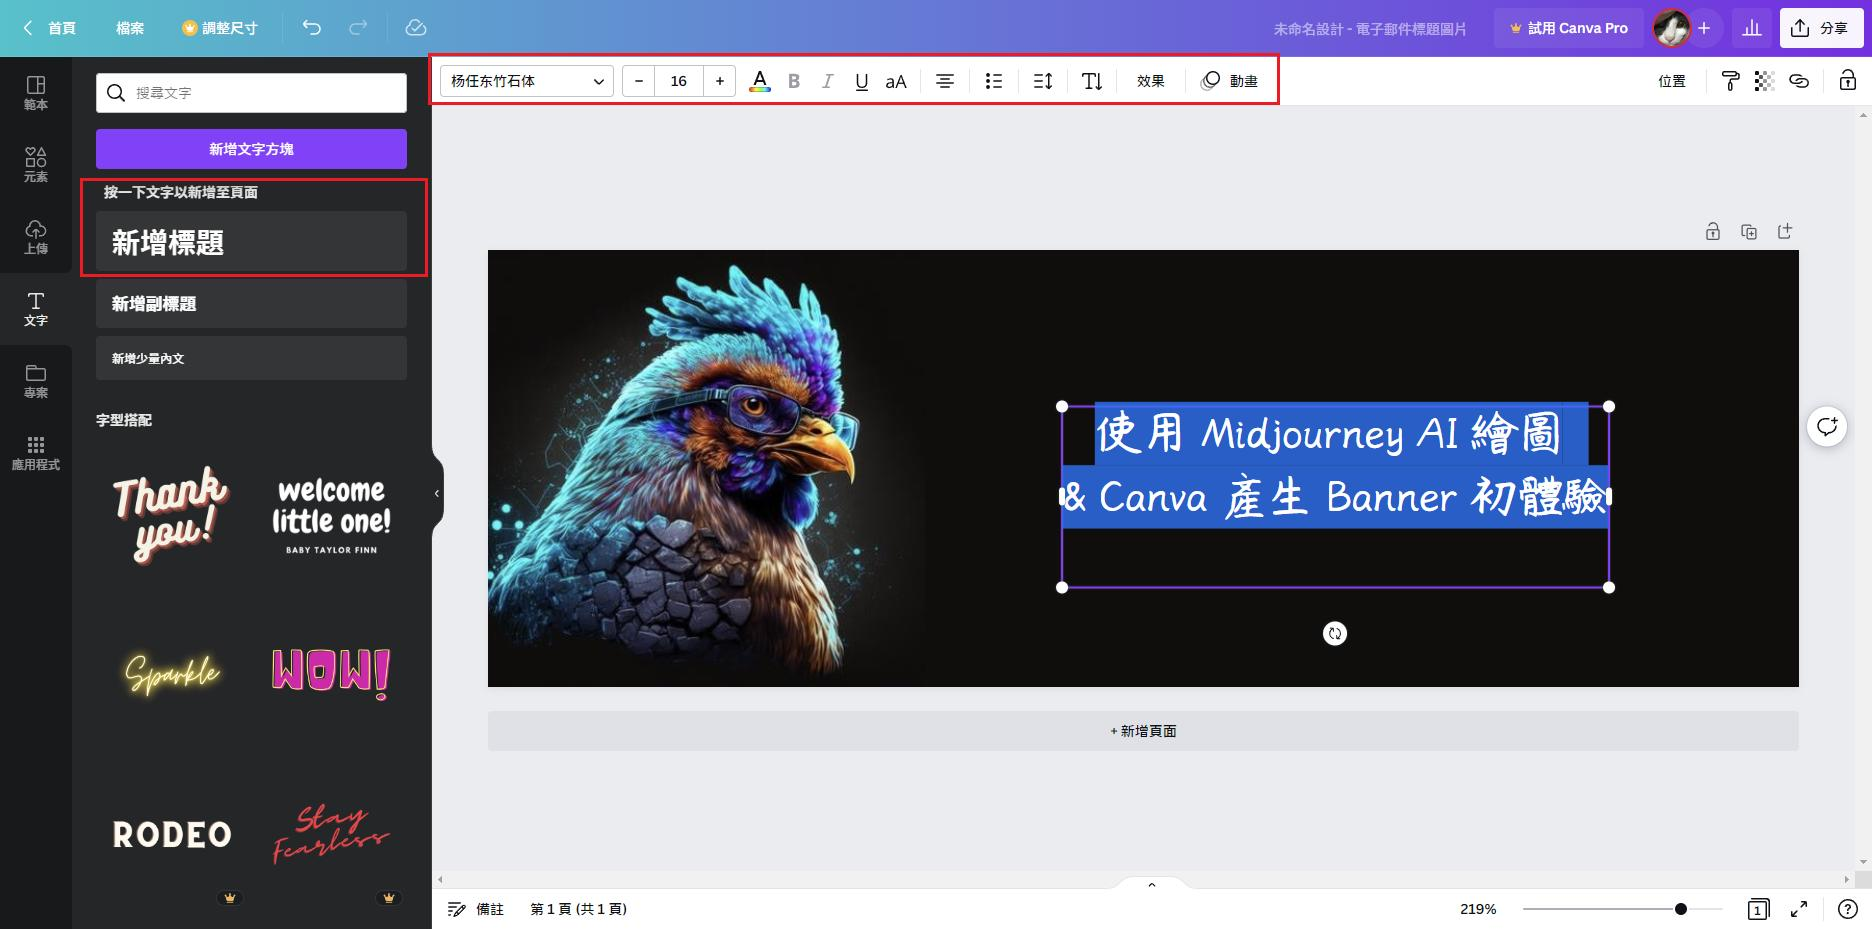Toggle bold formatting
The image size is (1872, 929).
(x=794, y=81)
